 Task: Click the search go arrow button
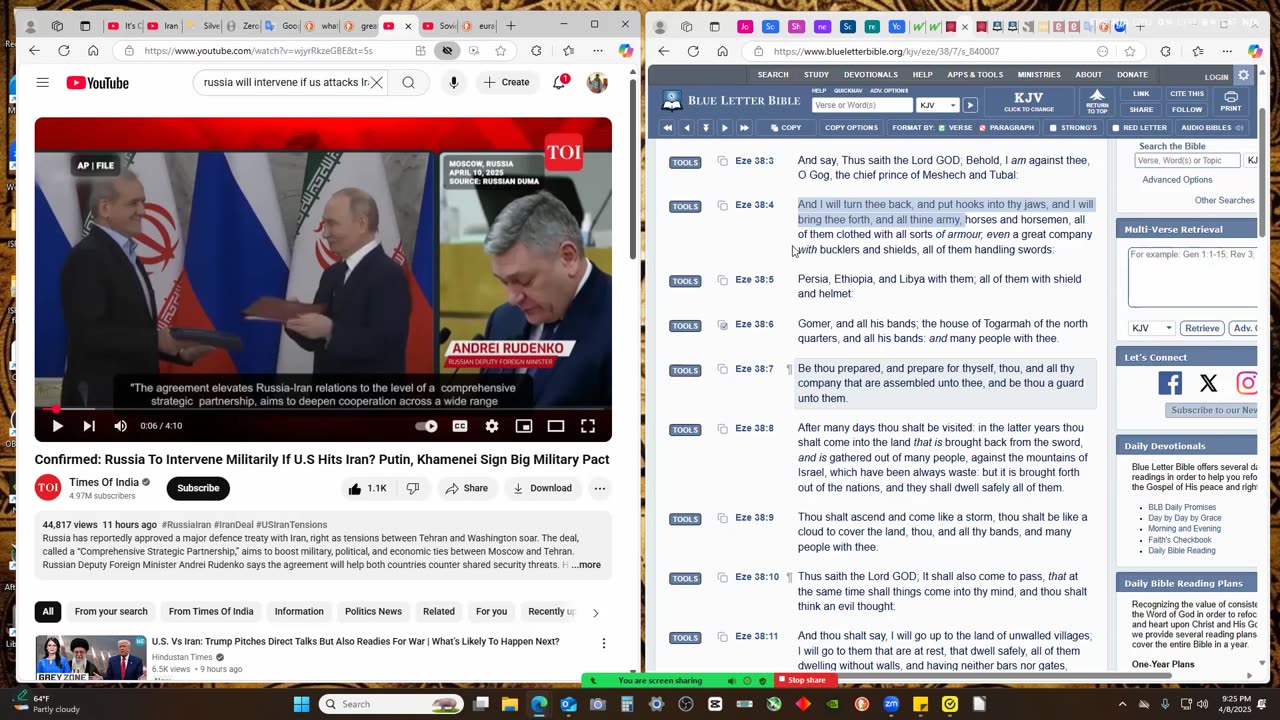970,105
